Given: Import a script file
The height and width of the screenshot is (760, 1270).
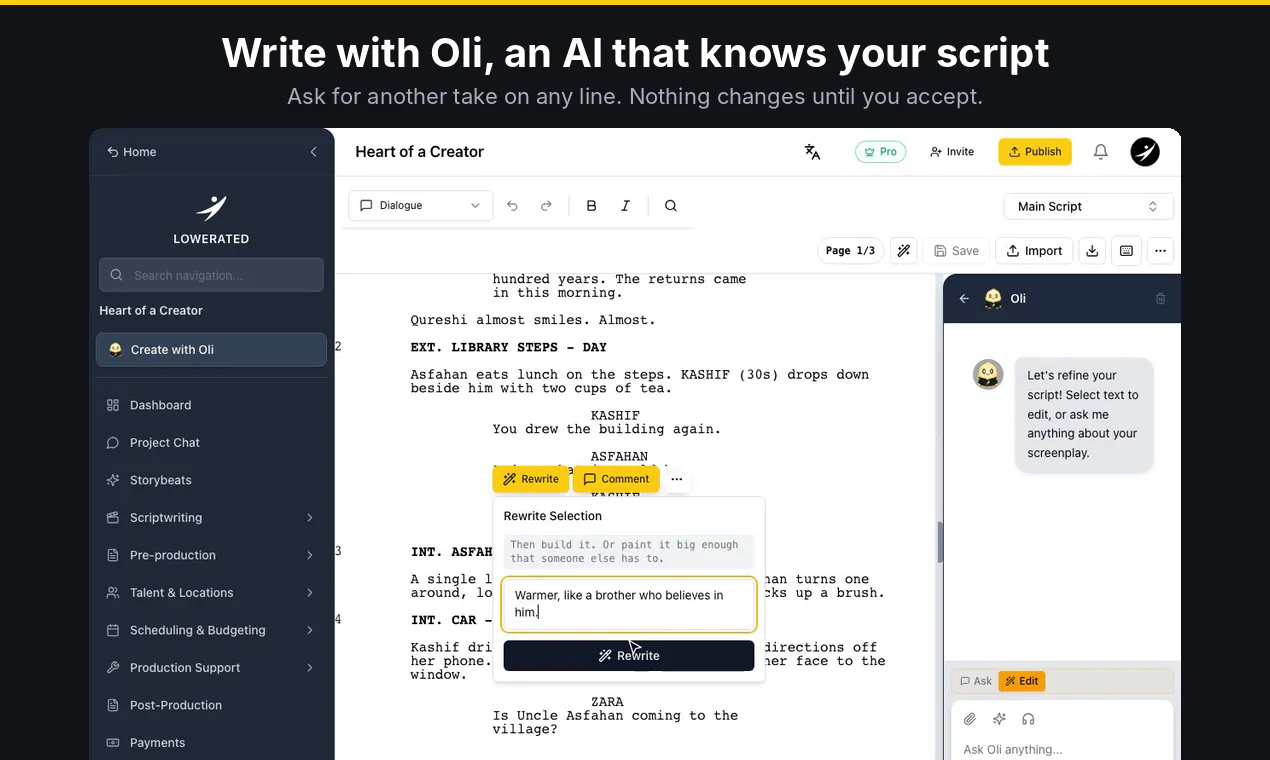Looking at the screenshot, I should pos(1035,251).
